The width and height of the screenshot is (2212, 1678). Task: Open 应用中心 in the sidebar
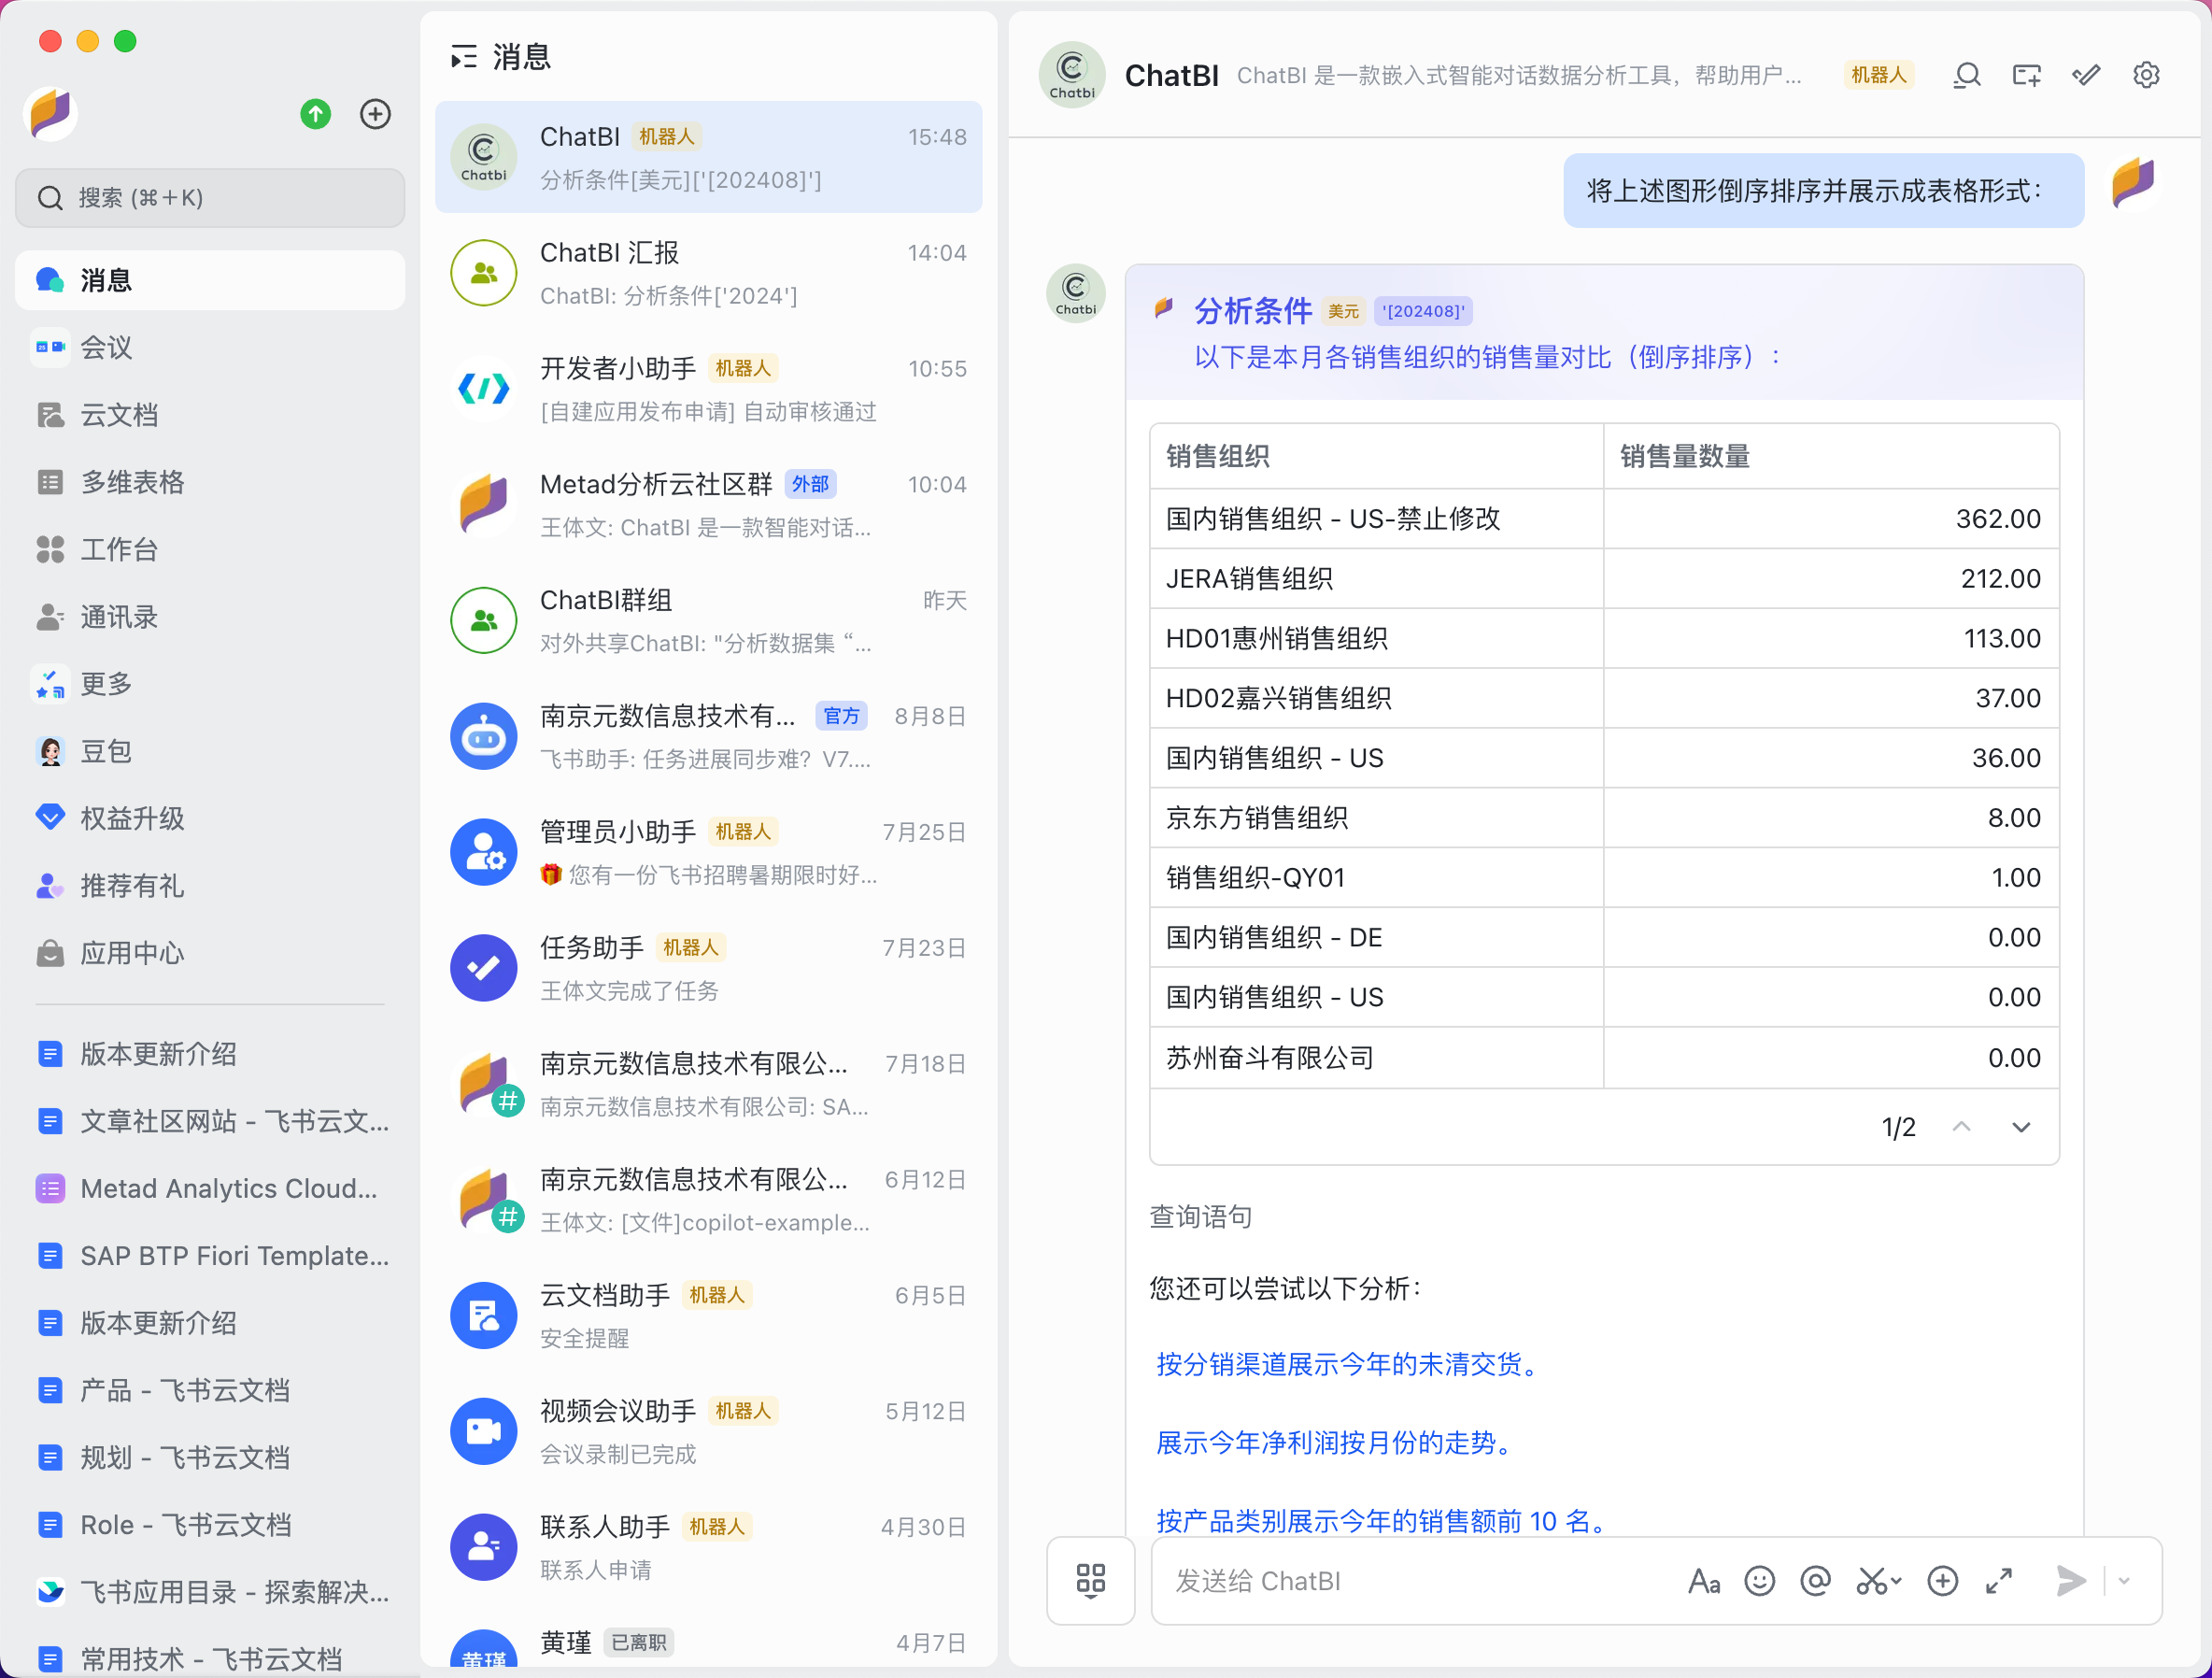pyautogui.click(x=210, y=953)
